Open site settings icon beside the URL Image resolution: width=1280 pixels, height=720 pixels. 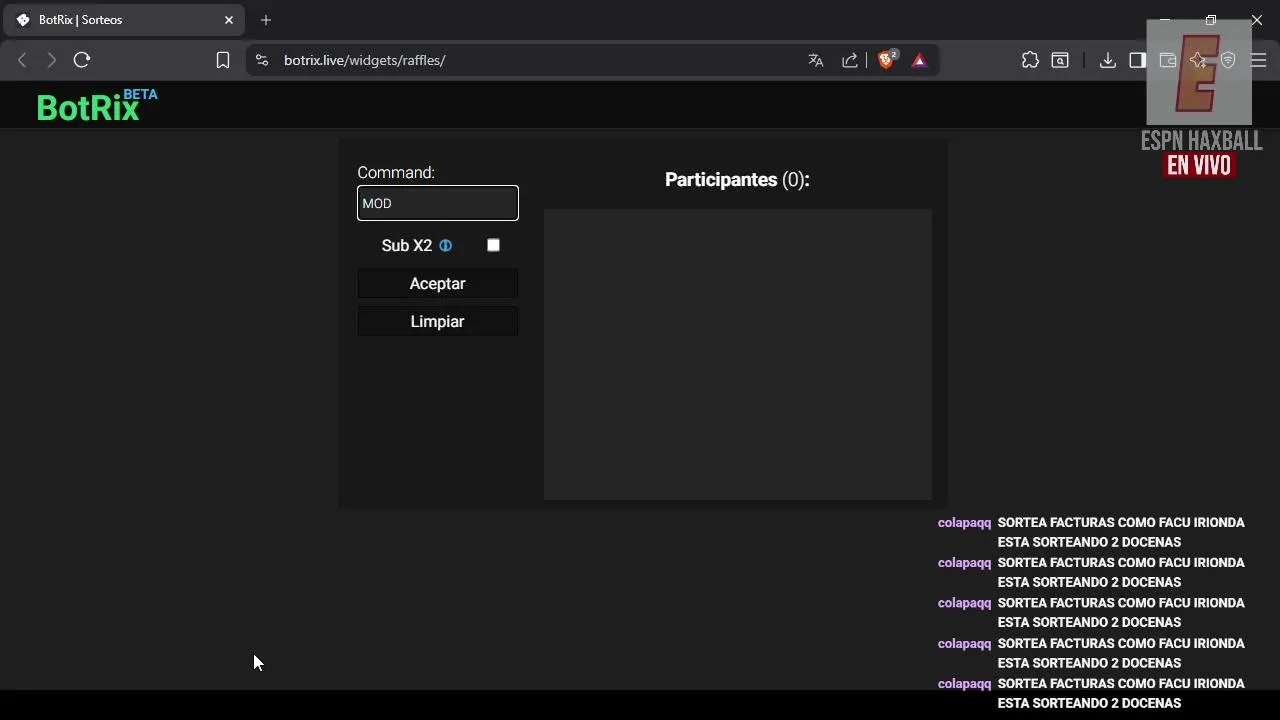(x=262, y=60)
